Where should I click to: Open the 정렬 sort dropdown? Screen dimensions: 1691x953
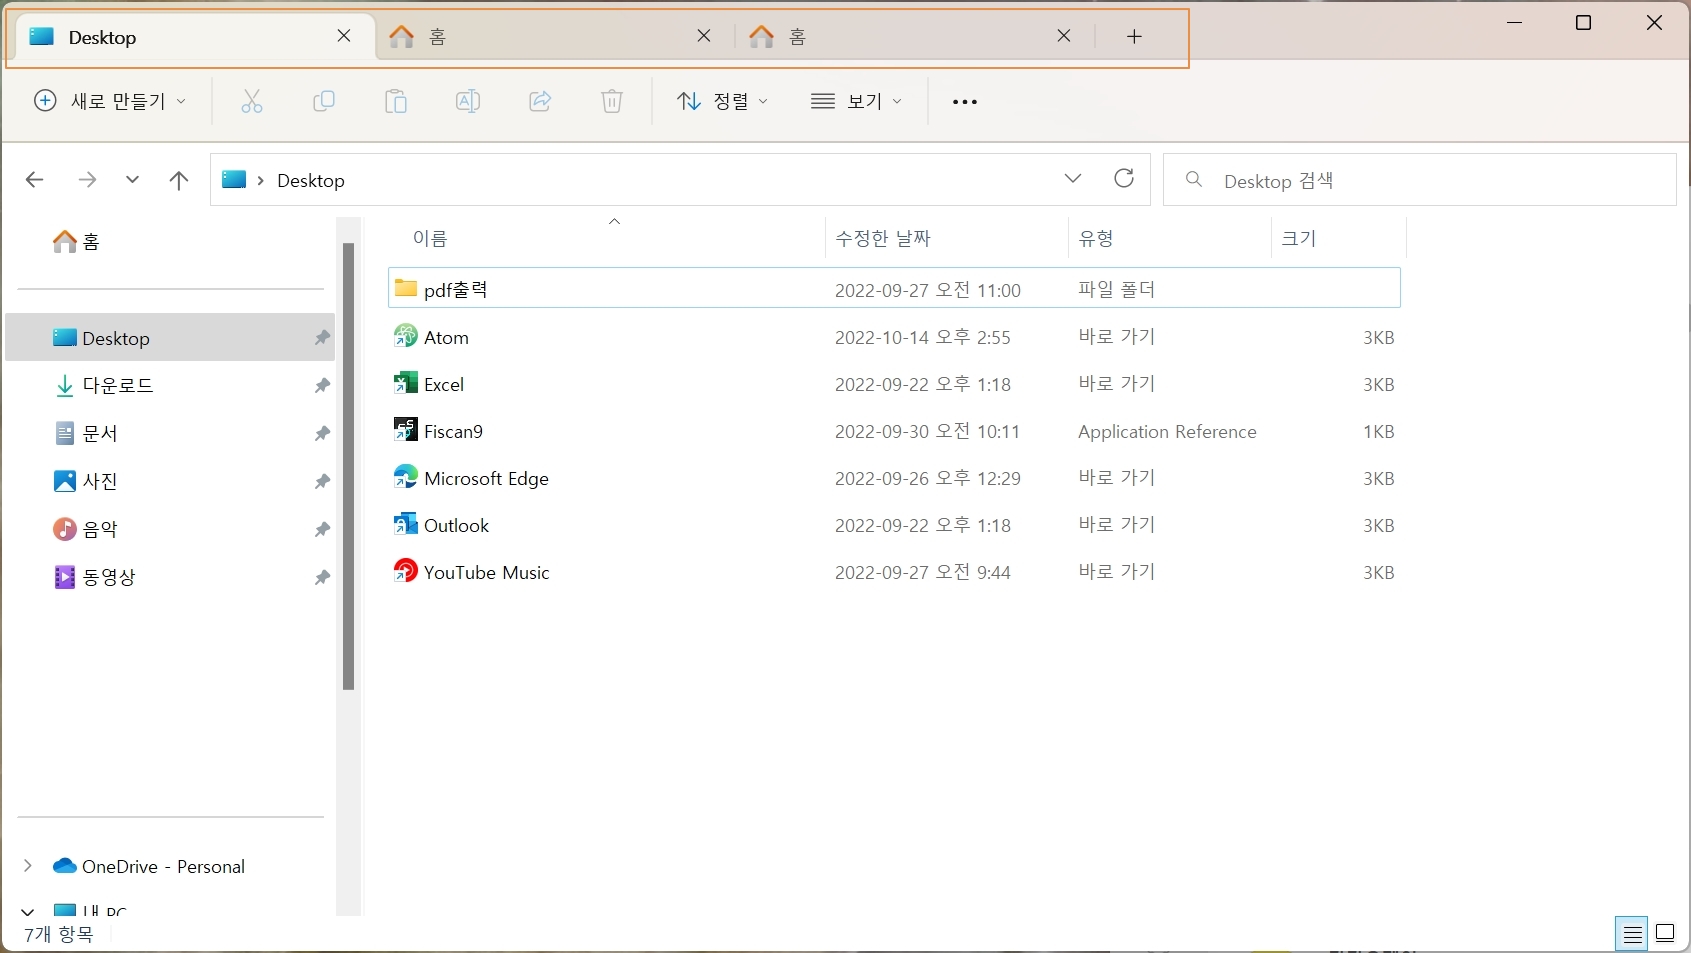pyautogui.click(x=722, y=101)
